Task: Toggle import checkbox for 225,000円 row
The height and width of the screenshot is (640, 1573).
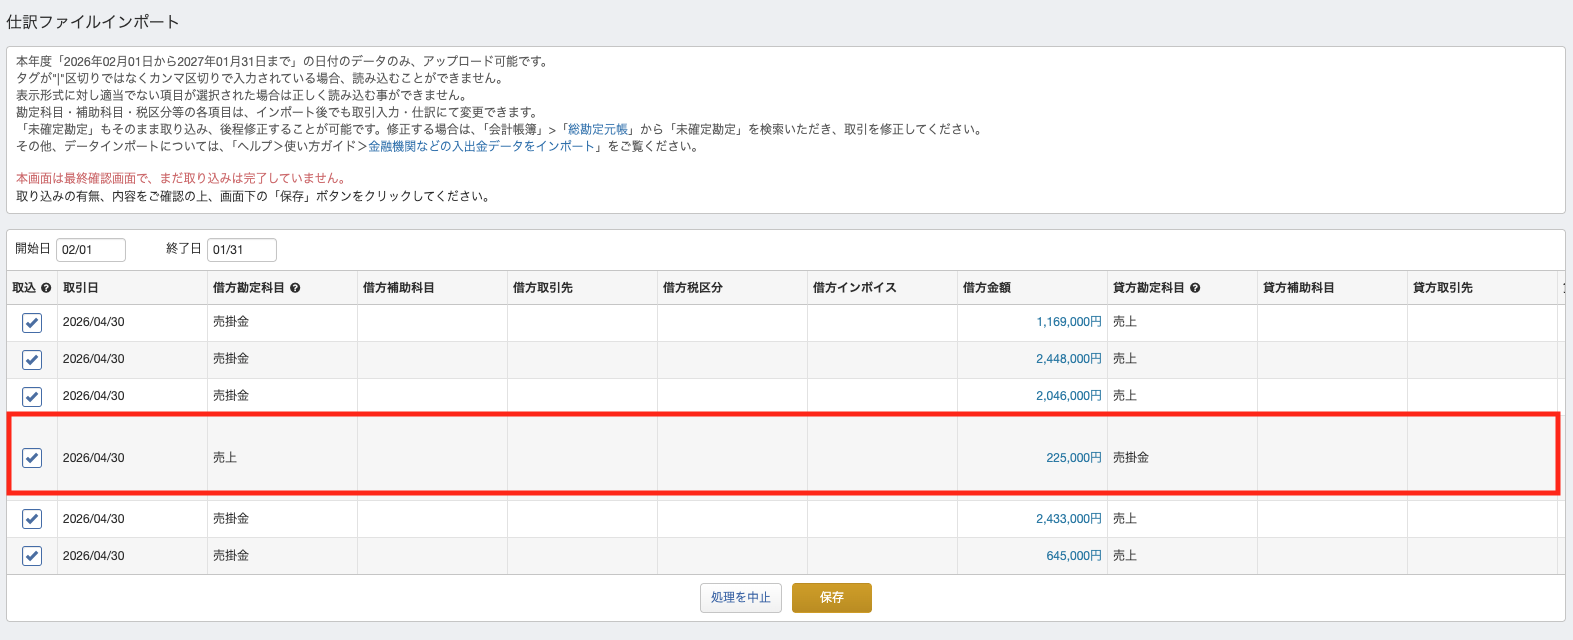Action: tap(32, 458)
